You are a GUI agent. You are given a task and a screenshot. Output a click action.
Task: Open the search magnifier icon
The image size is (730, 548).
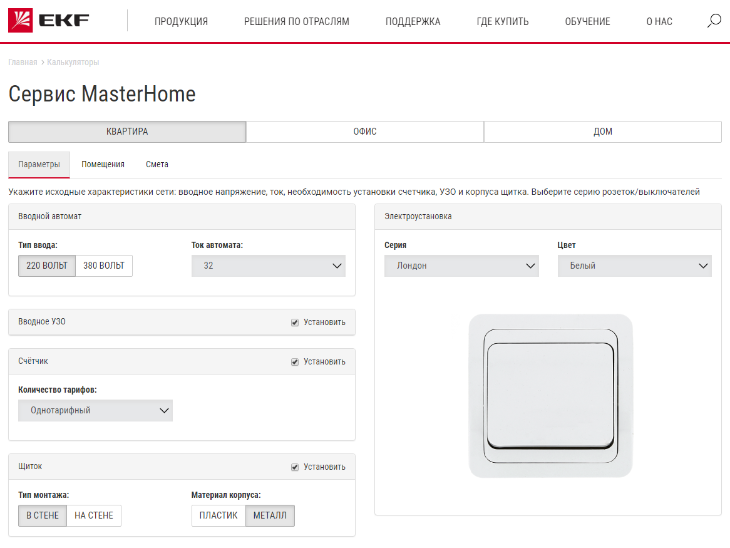[x=714, y=21]
